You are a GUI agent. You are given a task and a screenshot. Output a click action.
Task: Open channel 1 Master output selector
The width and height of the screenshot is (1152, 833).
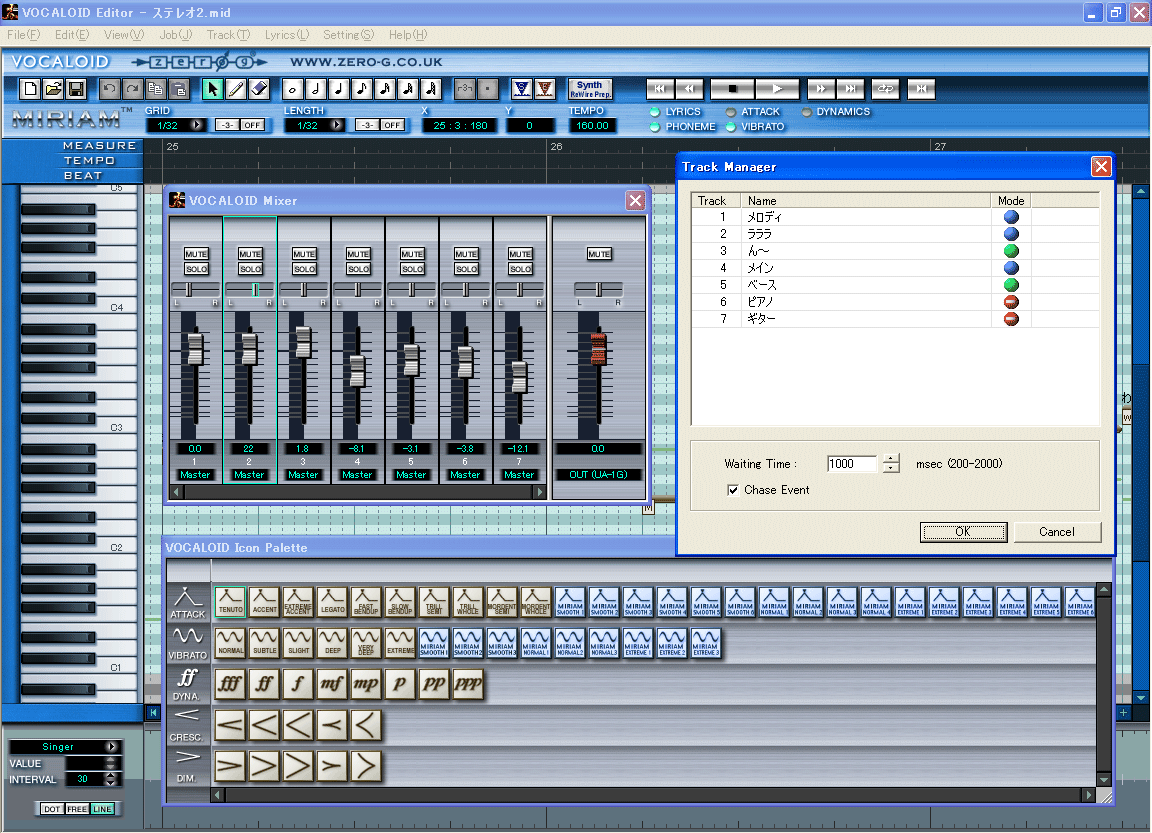coord(195,475)
